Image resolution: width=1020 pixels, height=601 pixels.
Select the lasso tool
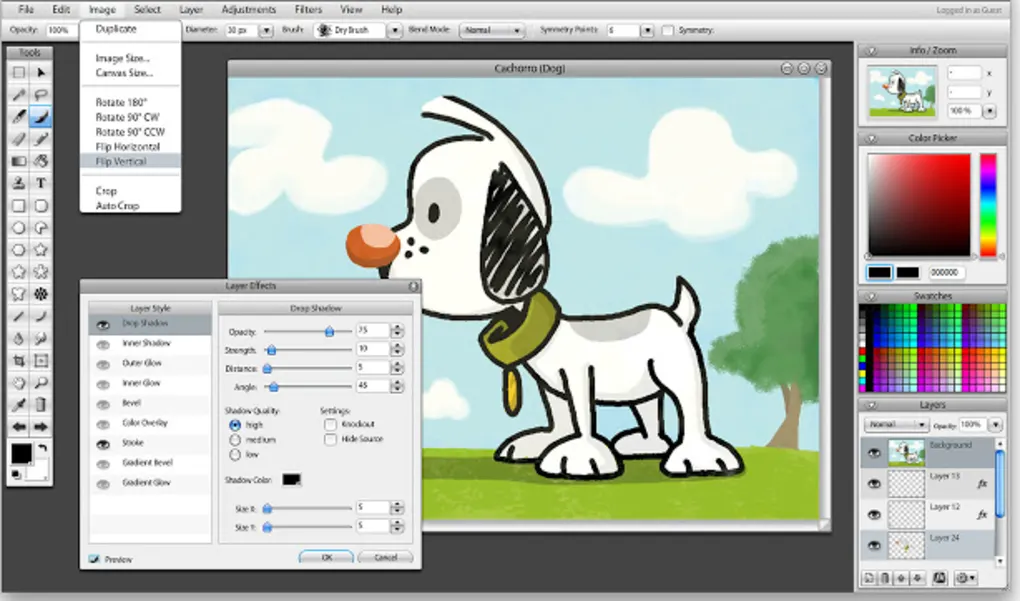click(x=41, y=94)
